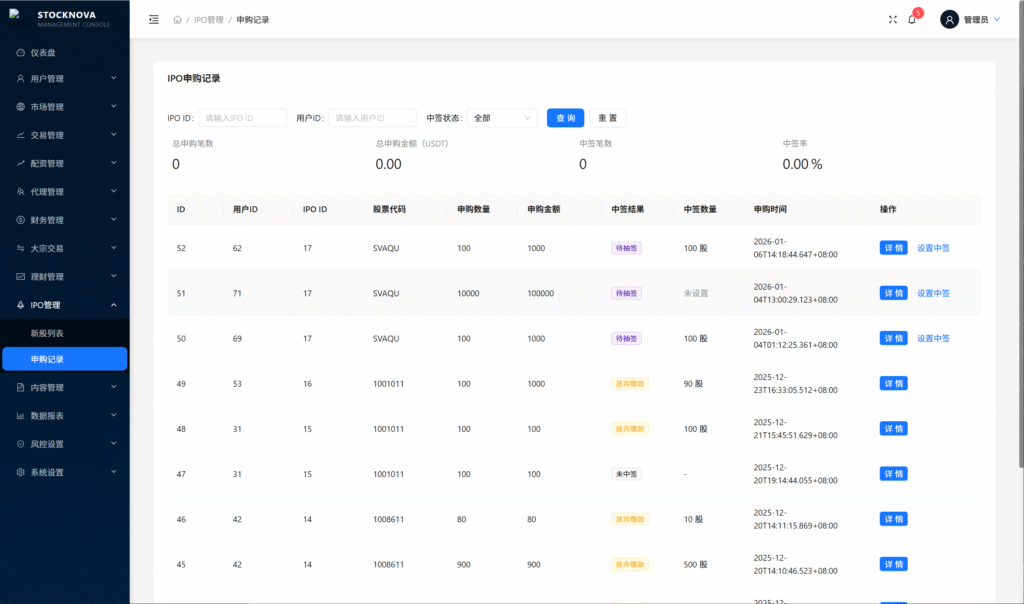Click 设置中签 for record ID 52
This screenshot has width=1024, height=604.
(x=933, y=248)
